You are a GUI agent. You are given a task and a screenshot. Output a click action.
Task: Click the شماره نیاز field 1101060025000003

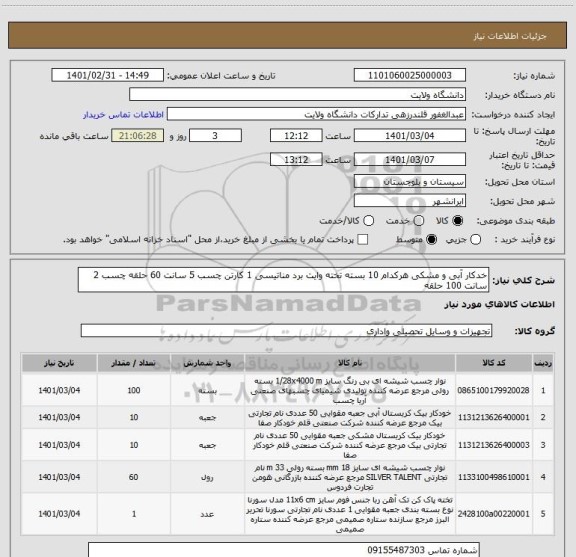(x=410, y=75)
